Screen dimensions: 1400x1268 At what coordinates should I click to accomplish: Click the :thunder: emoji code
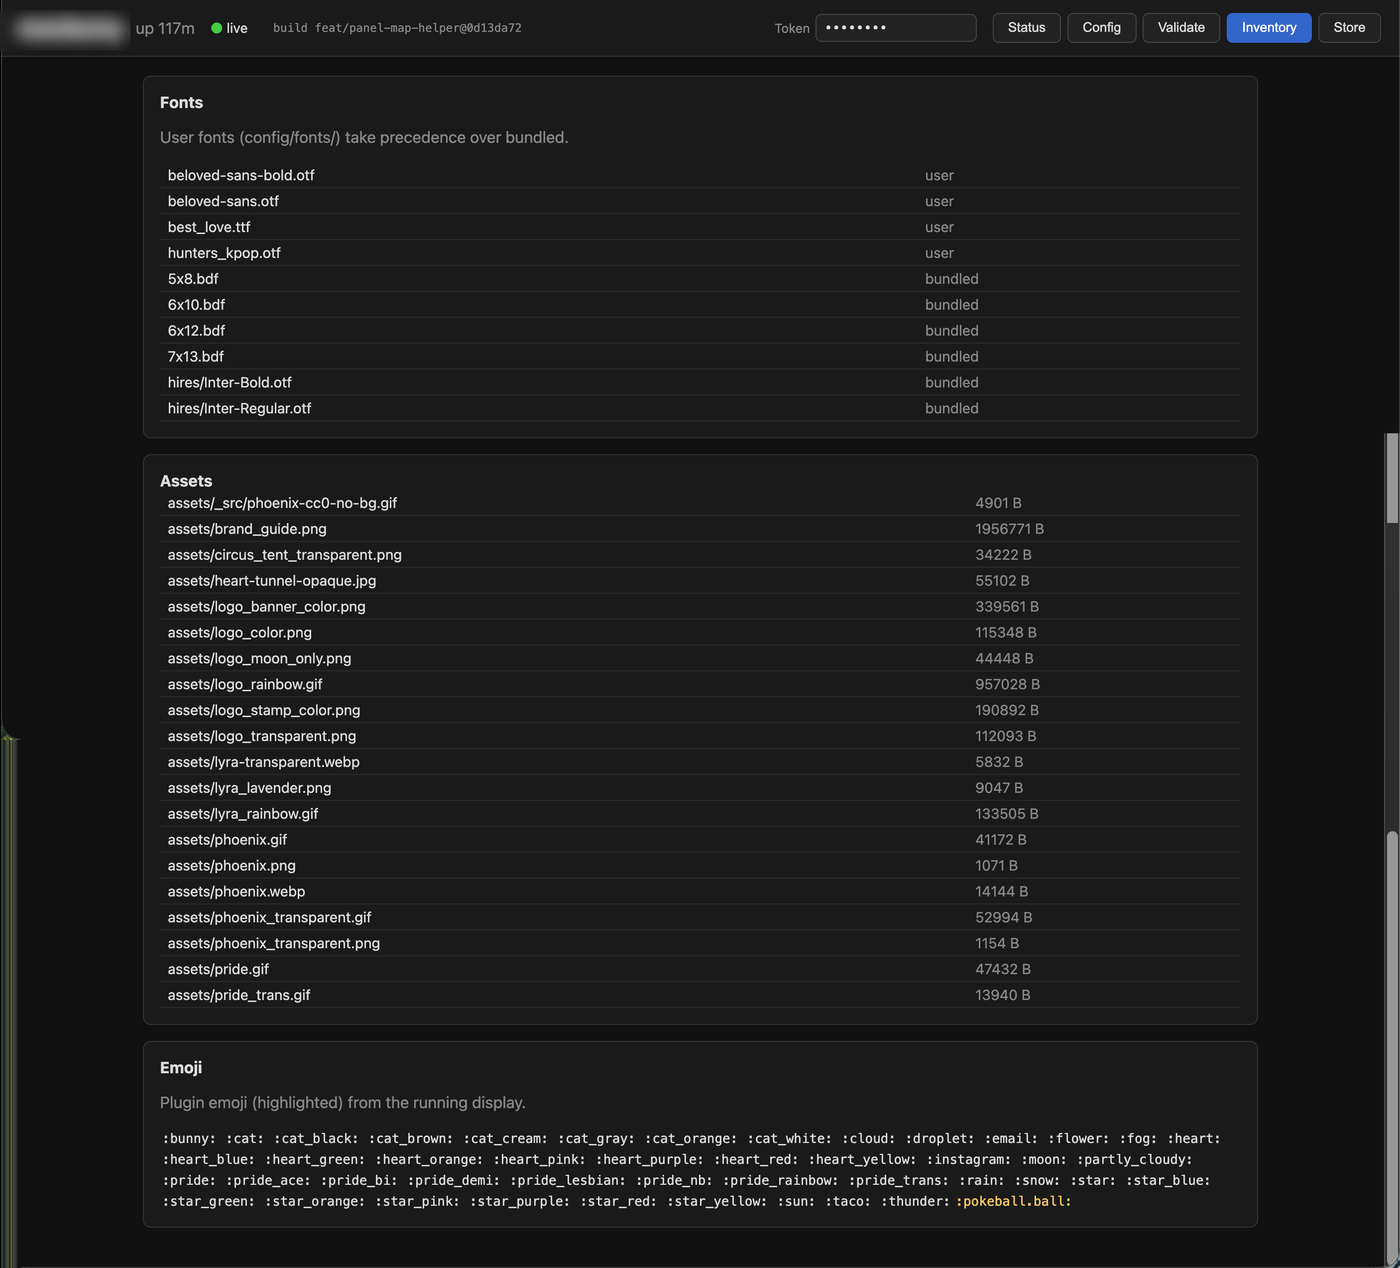915,1202
